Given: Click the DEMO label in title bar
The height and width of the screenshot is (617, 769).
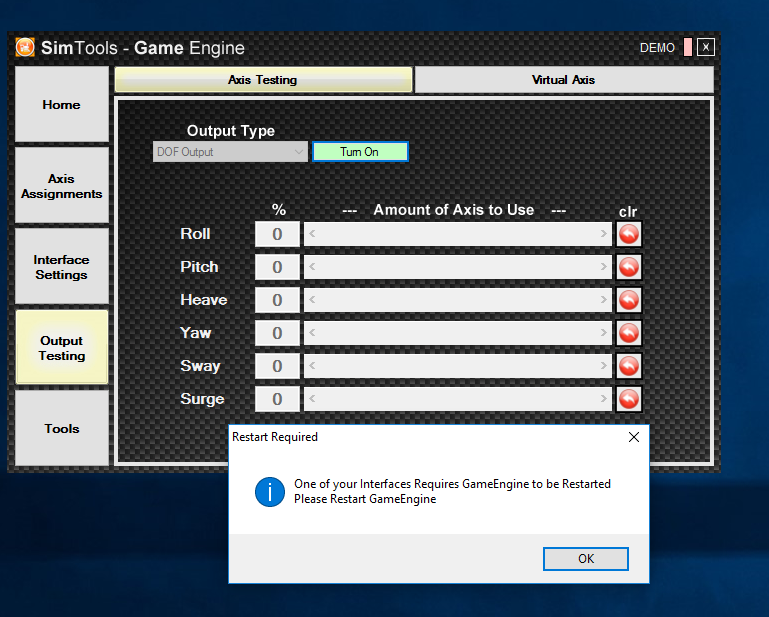Looking at the screenshot, I should (x=657, y=48).
